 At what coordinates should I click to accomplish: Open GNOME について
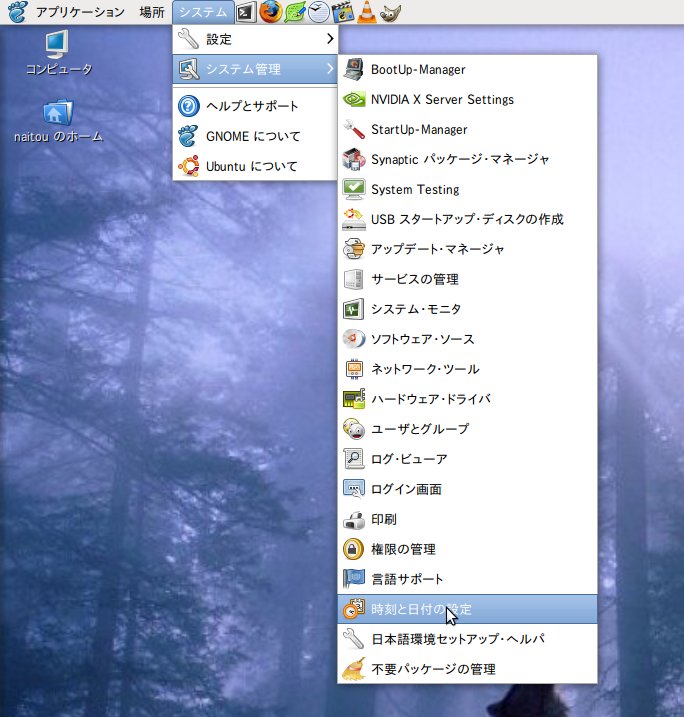pos(255,136)
